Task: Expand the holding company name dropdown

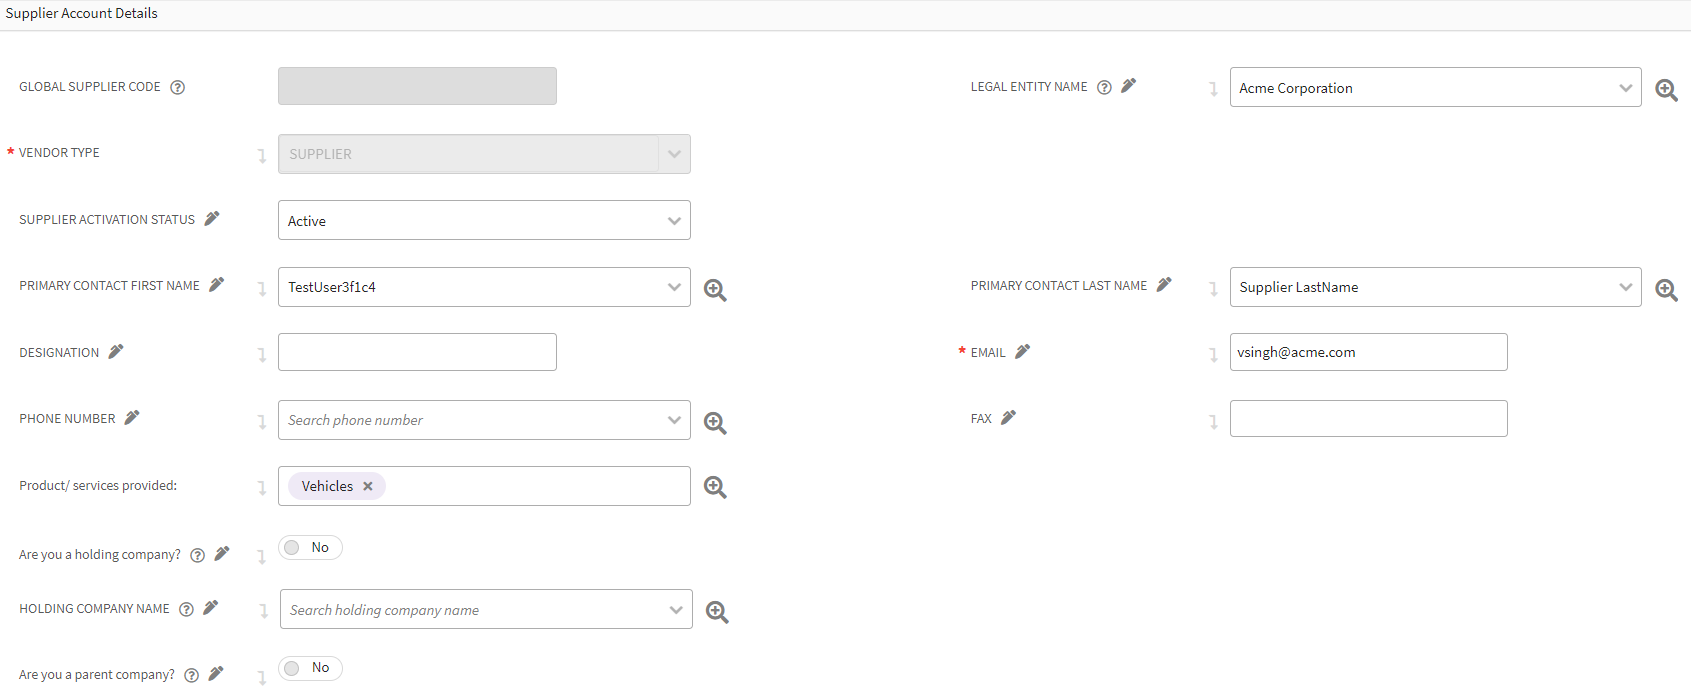Action: click(x=676, y=610)
